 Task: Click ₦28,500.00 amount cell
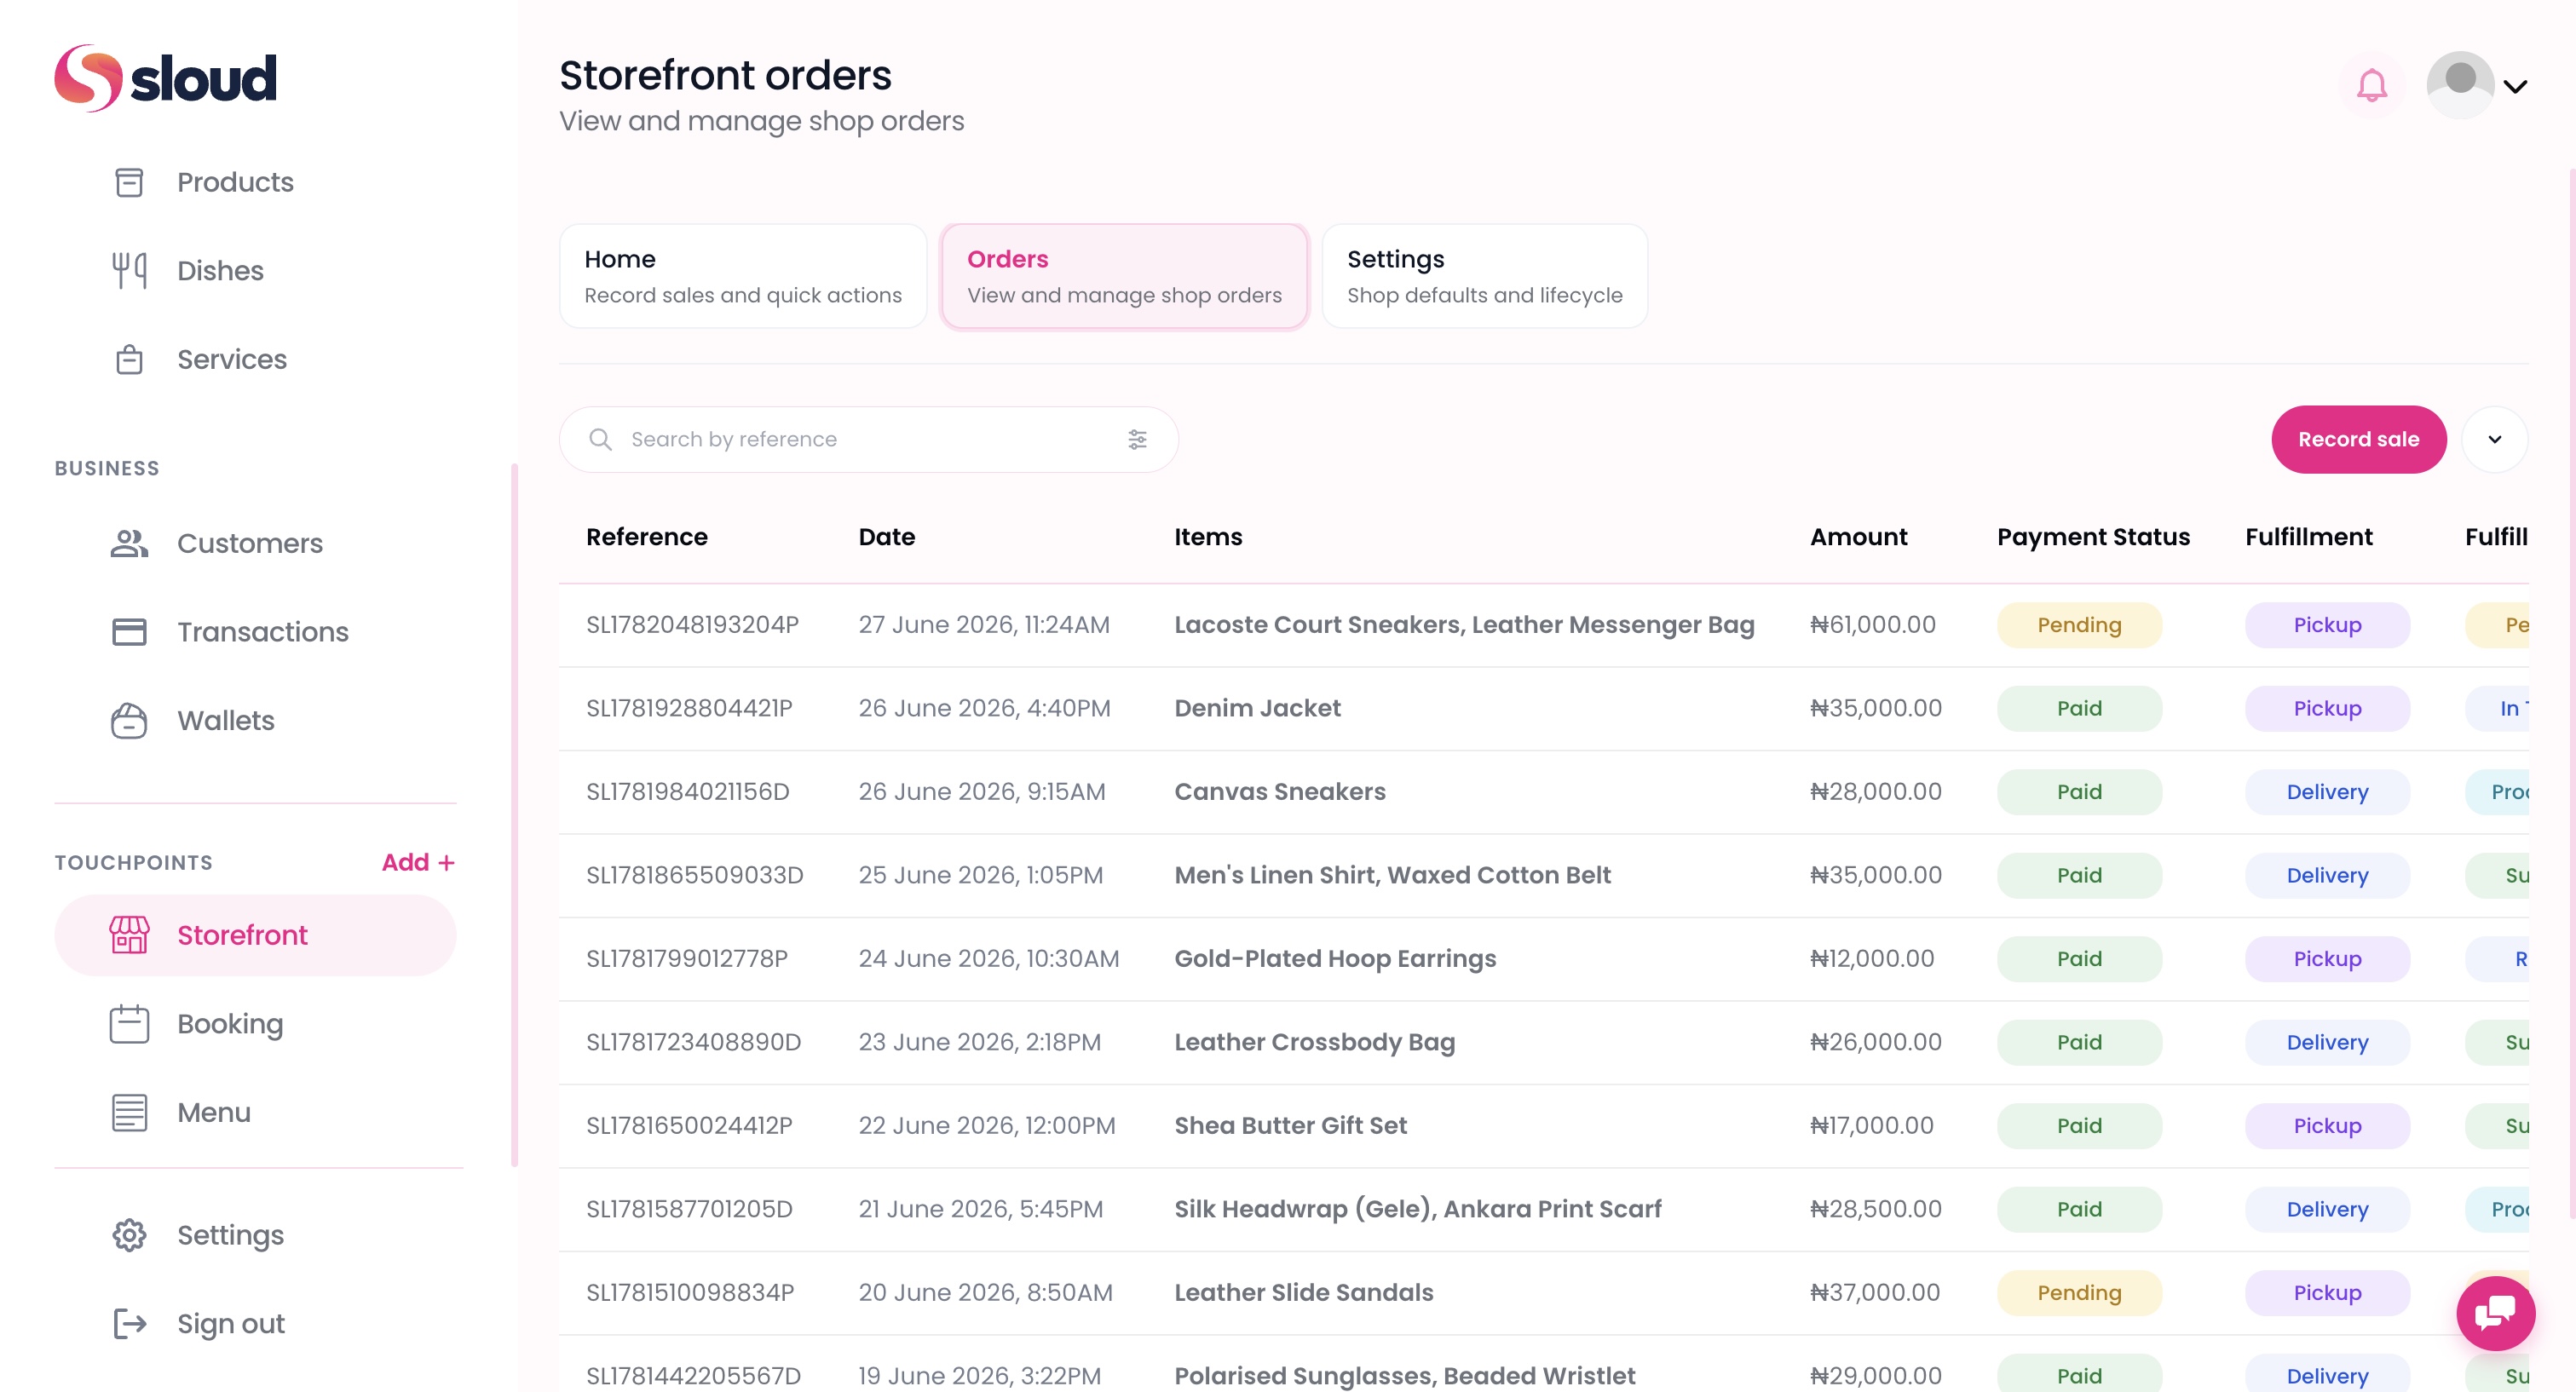[1875, 1209]
